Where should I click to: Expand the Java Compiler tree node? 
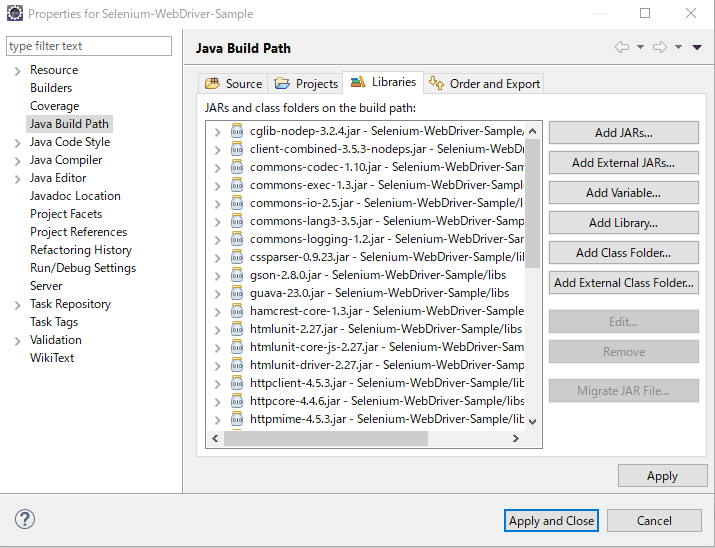pyautogui.click(x=17, y=161)
